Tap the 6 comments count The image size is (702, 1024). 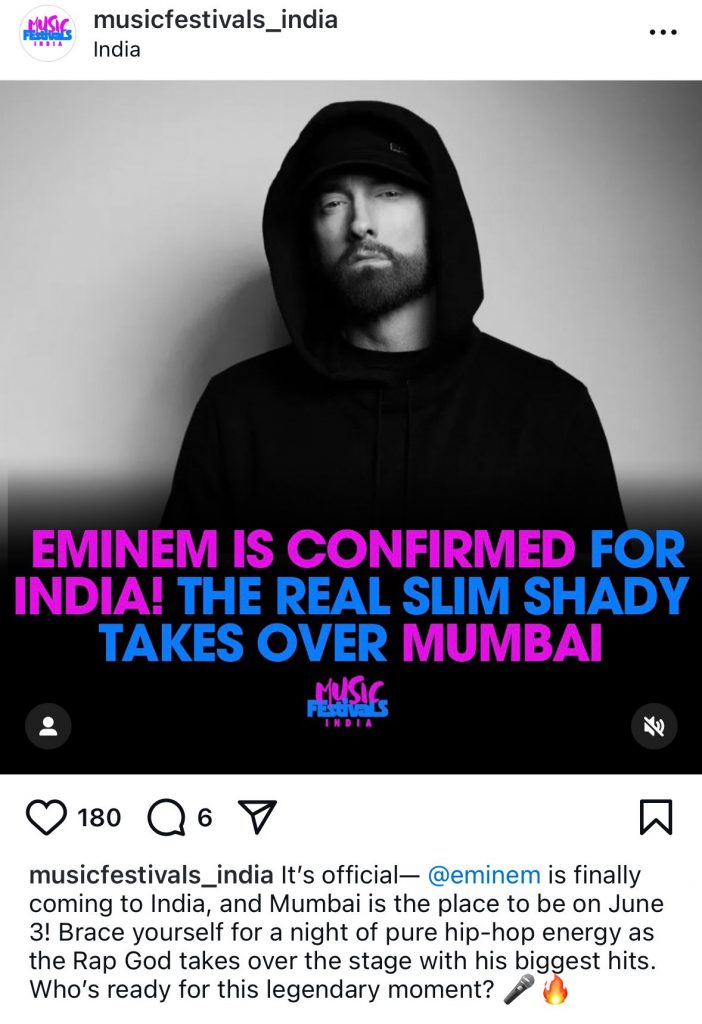click(x=204, y=818)
